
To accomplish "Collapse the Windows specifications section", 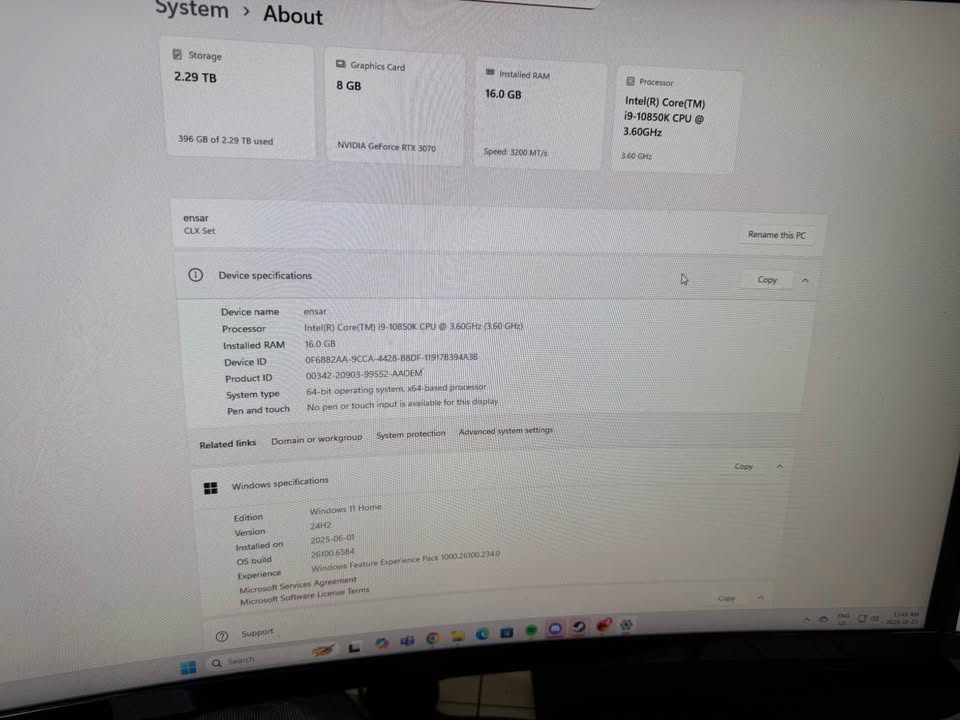I will click(x=779, y=467).
